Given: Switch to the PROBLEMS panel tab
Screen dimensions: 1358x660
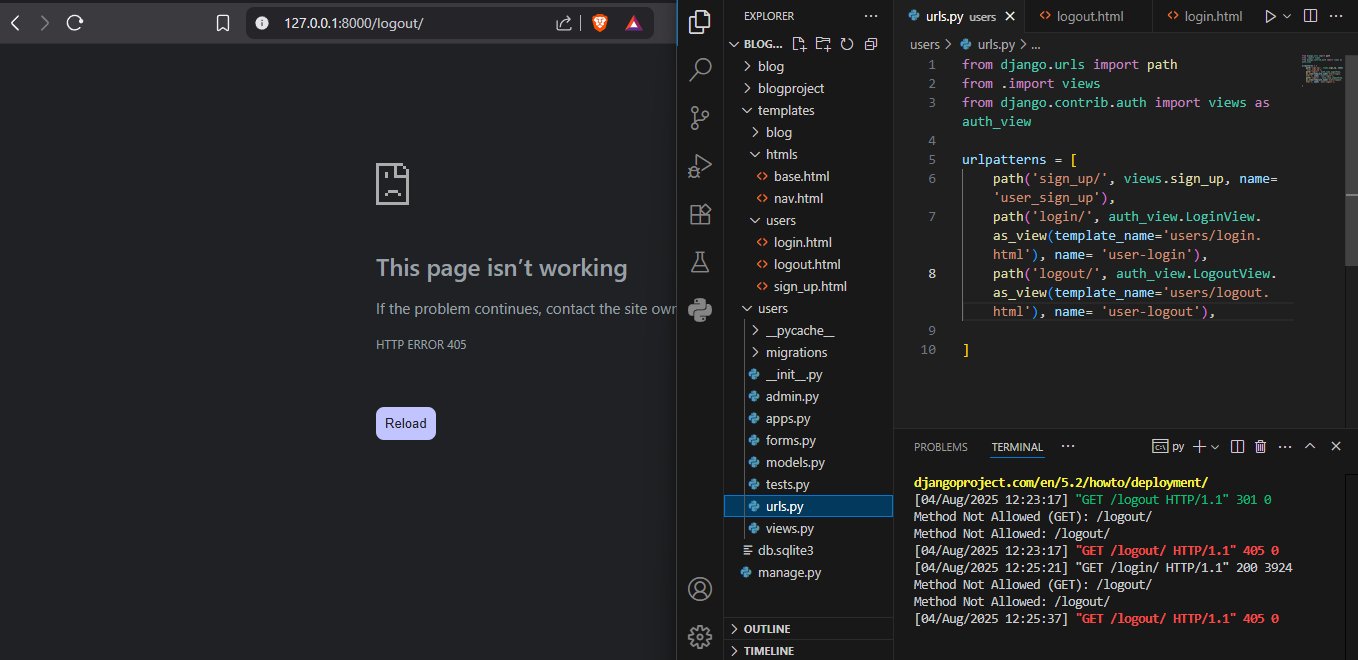Looking at the screenshot, I should pyautogui.click(x=940, y=447).
